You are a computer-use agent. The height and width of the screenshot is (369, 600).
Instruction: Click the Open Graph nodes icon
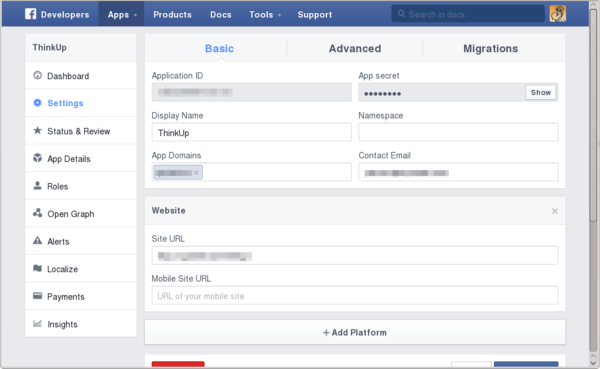(38, 213)
